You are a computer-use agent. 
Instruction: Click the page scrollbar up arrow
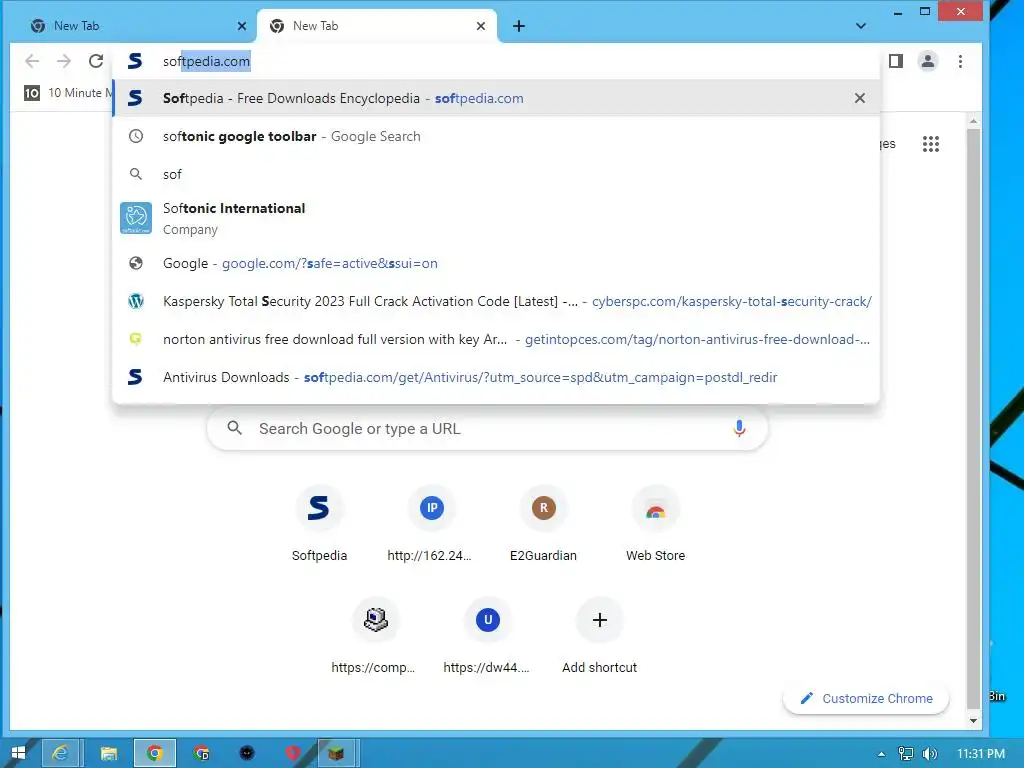coord(973,121)
